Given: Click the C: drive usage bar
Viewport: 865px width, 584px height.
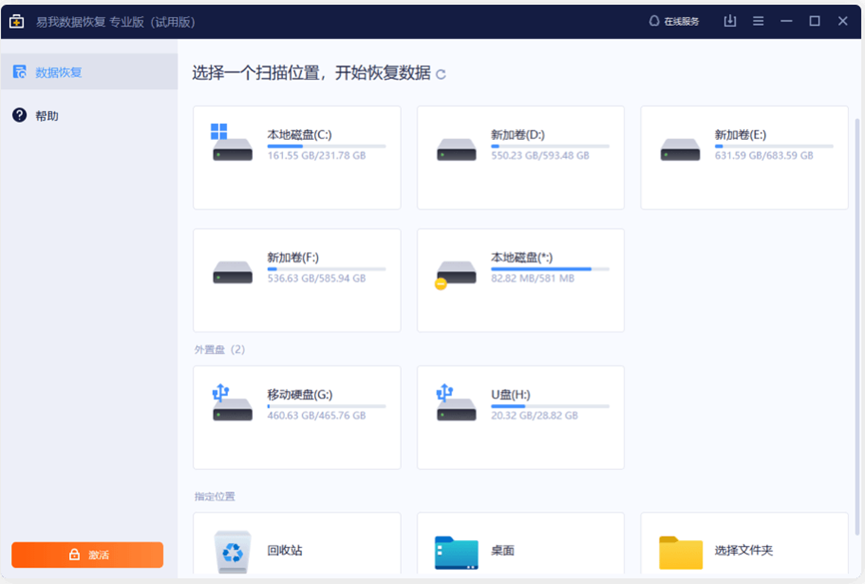Looking at the screenshot, I should click(326, 146).
